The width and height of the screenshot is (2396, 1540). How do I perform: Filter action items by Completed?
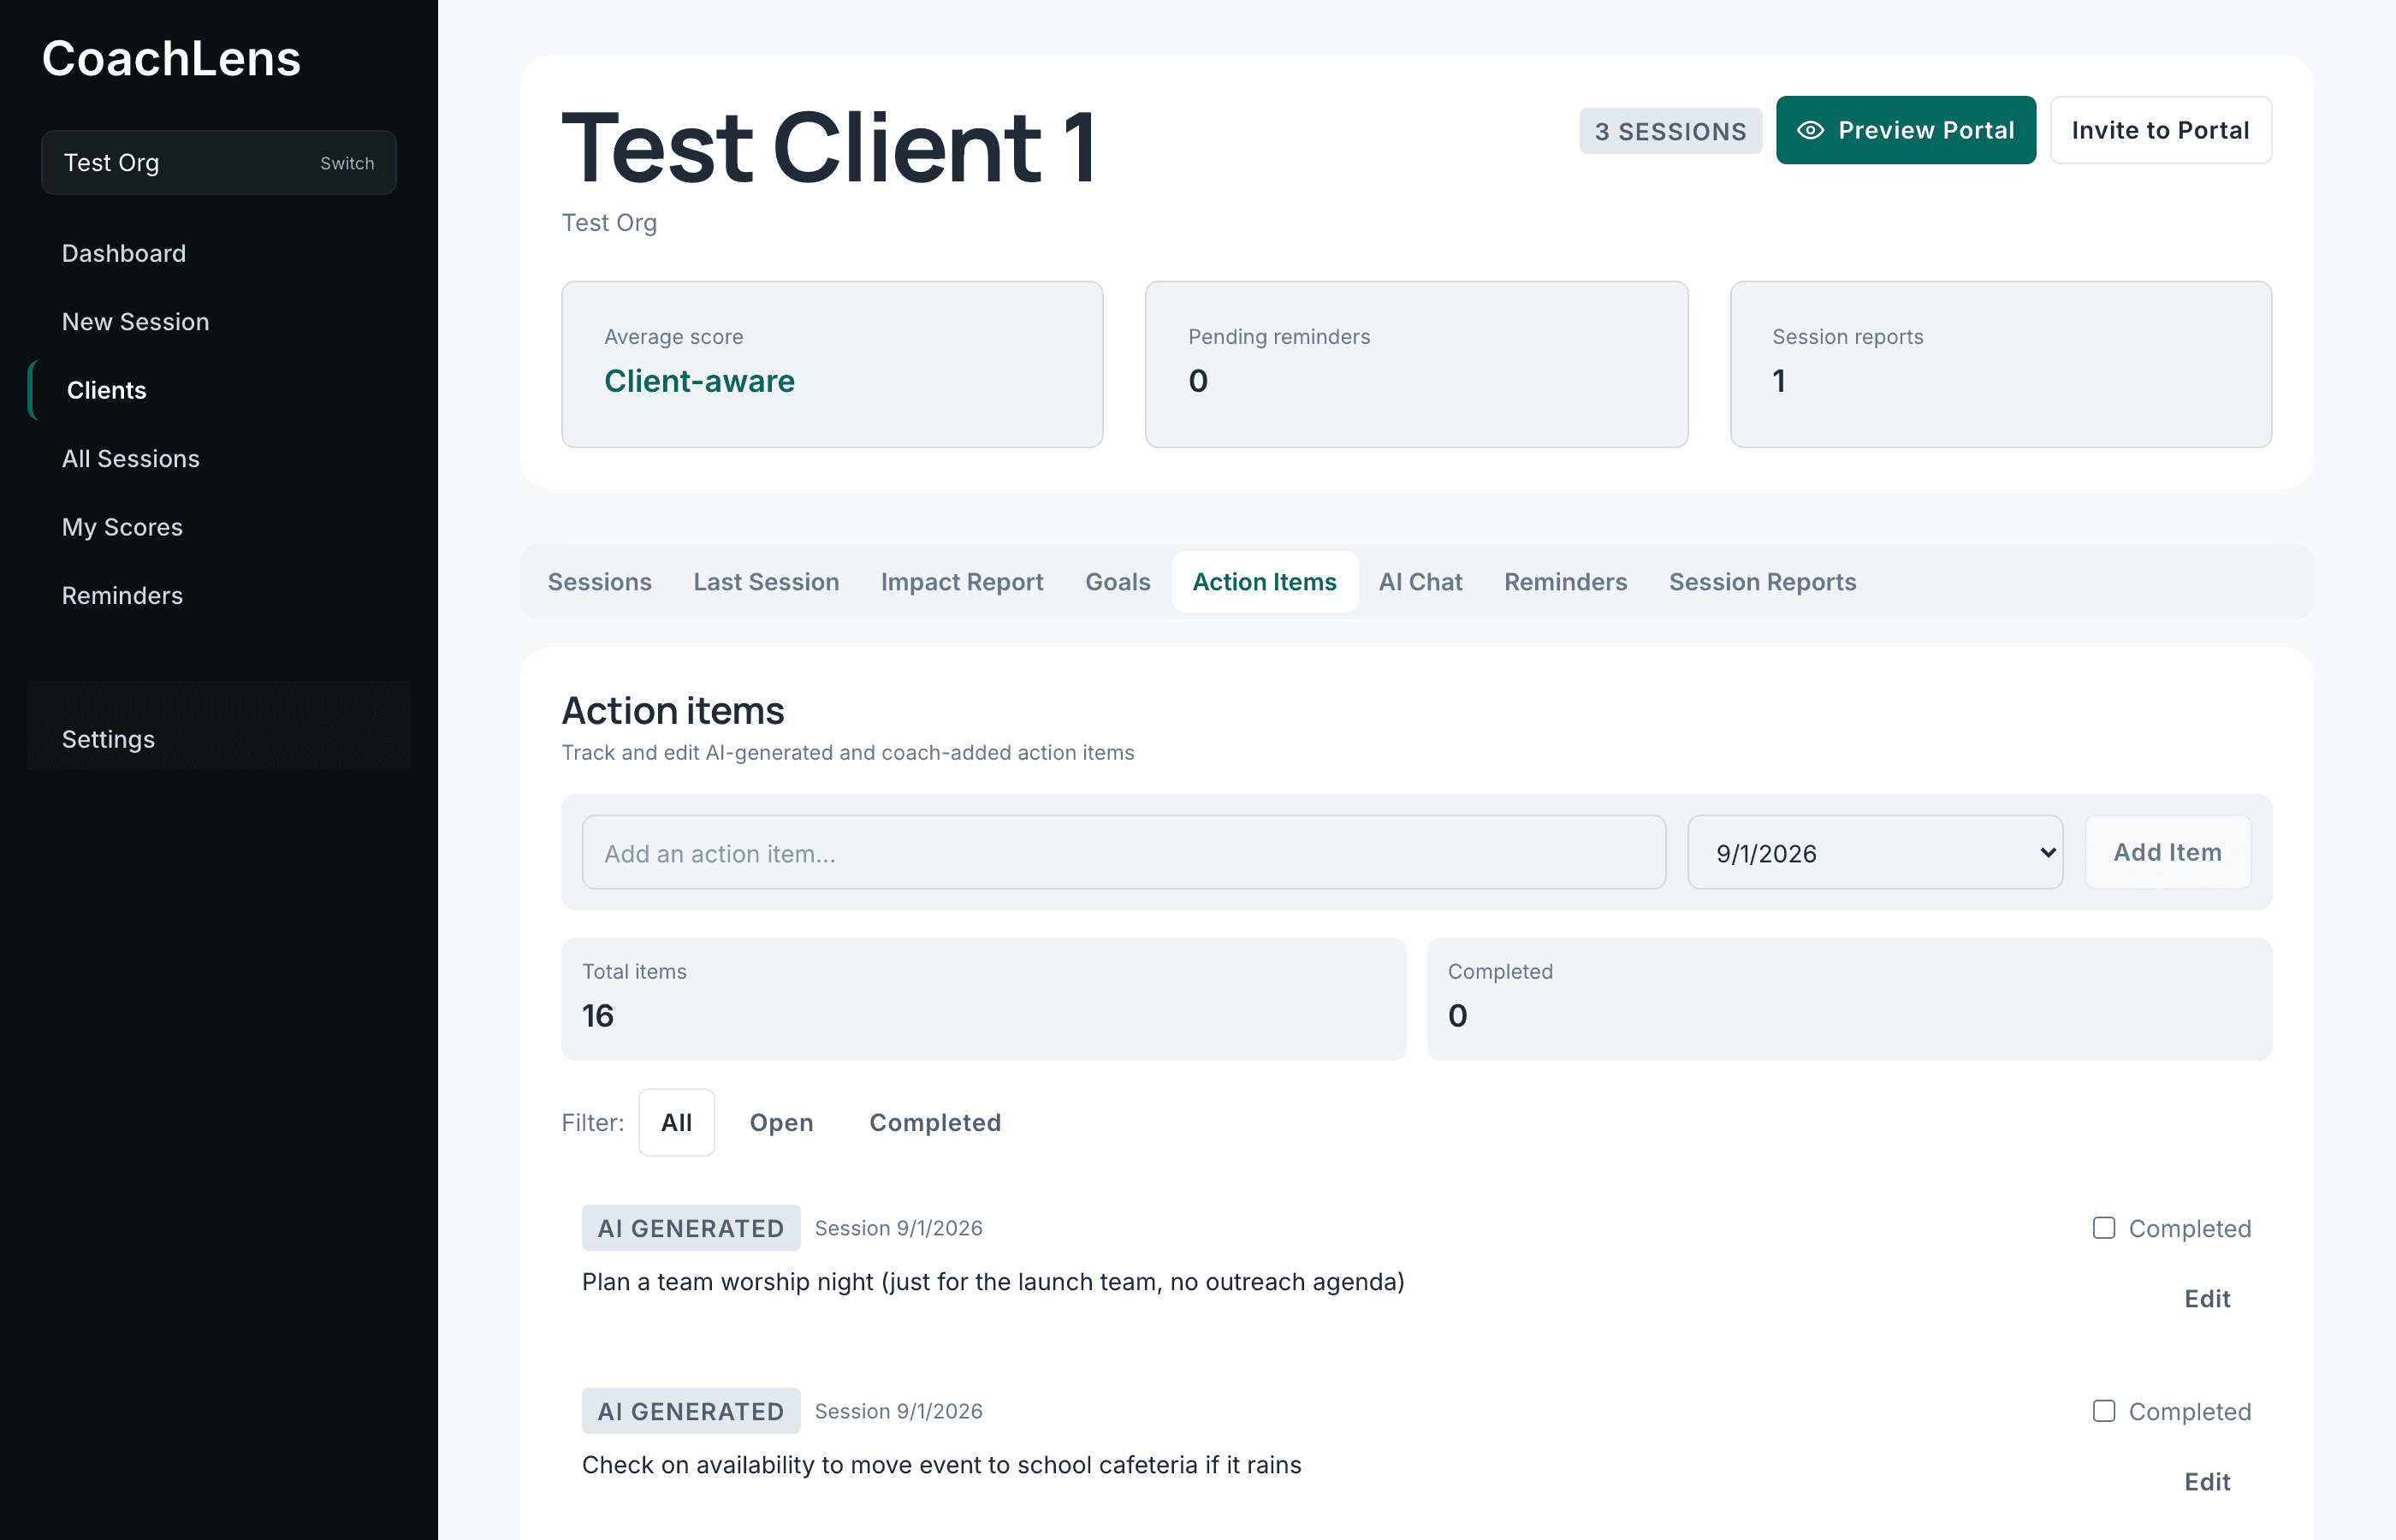[935, 1122]
